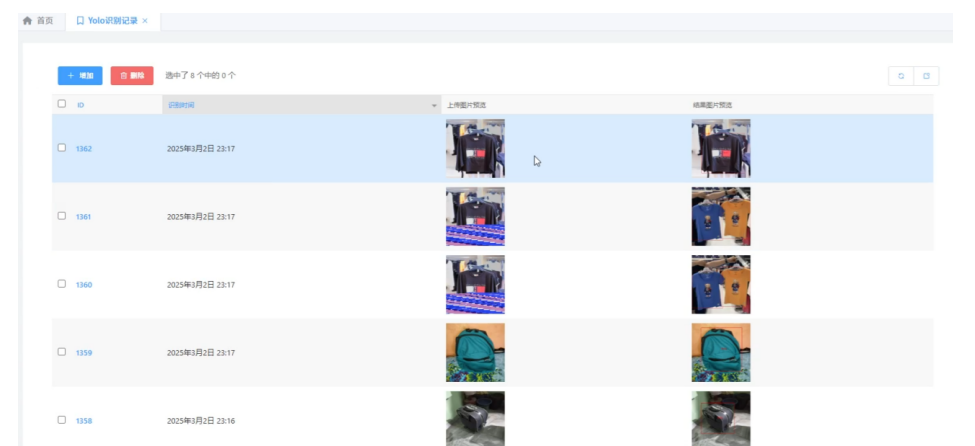Screen dimensions: 975x446
Task: Open record ID 1361 link
Action: (83, 217)
